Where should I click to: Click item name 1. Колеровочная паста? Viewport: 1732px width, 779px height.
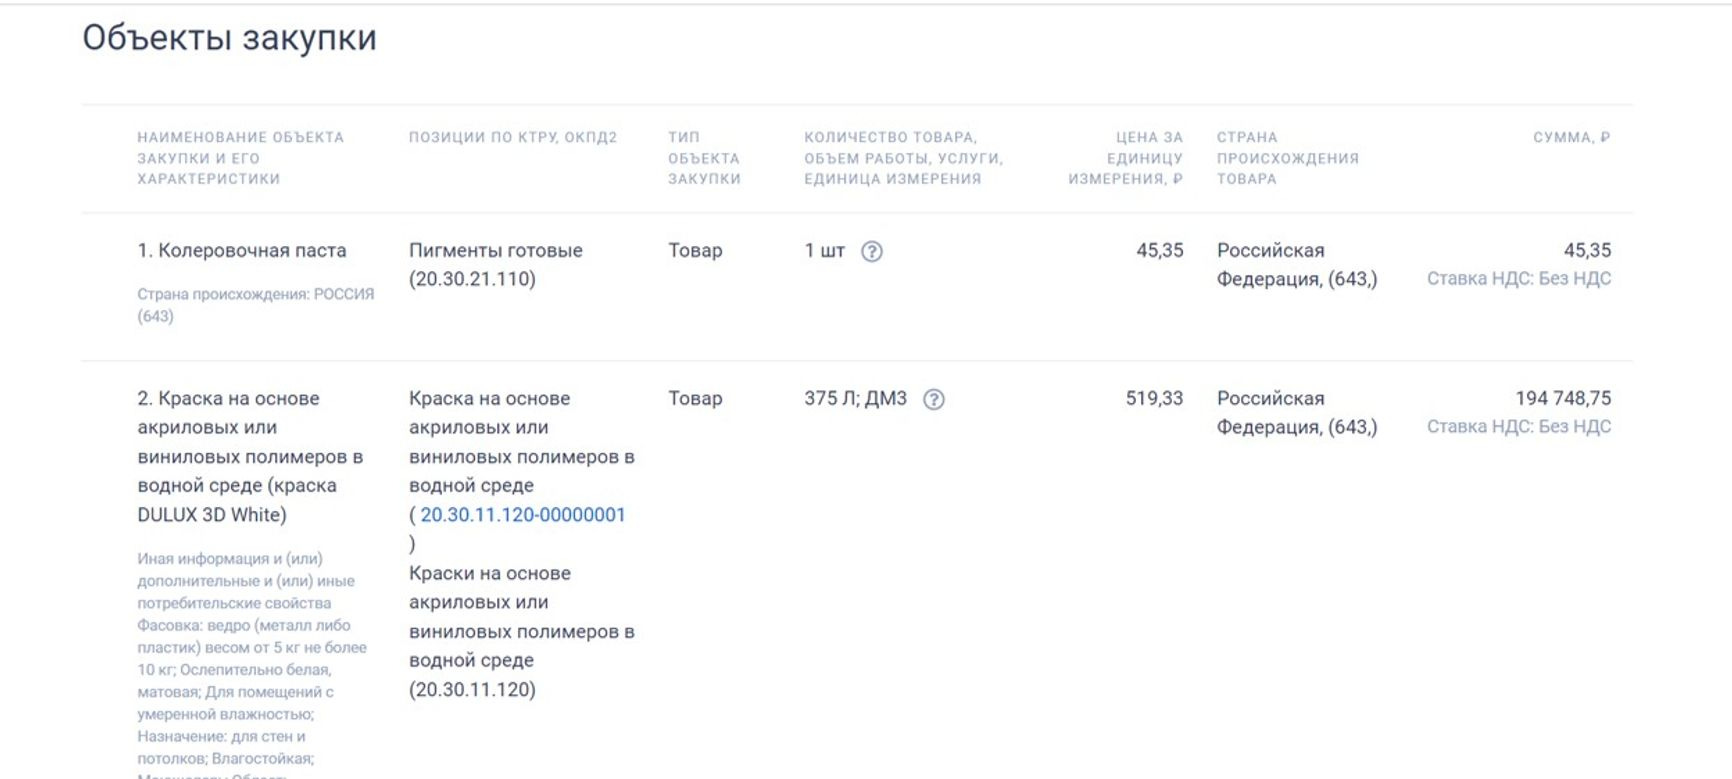point(242,251)
